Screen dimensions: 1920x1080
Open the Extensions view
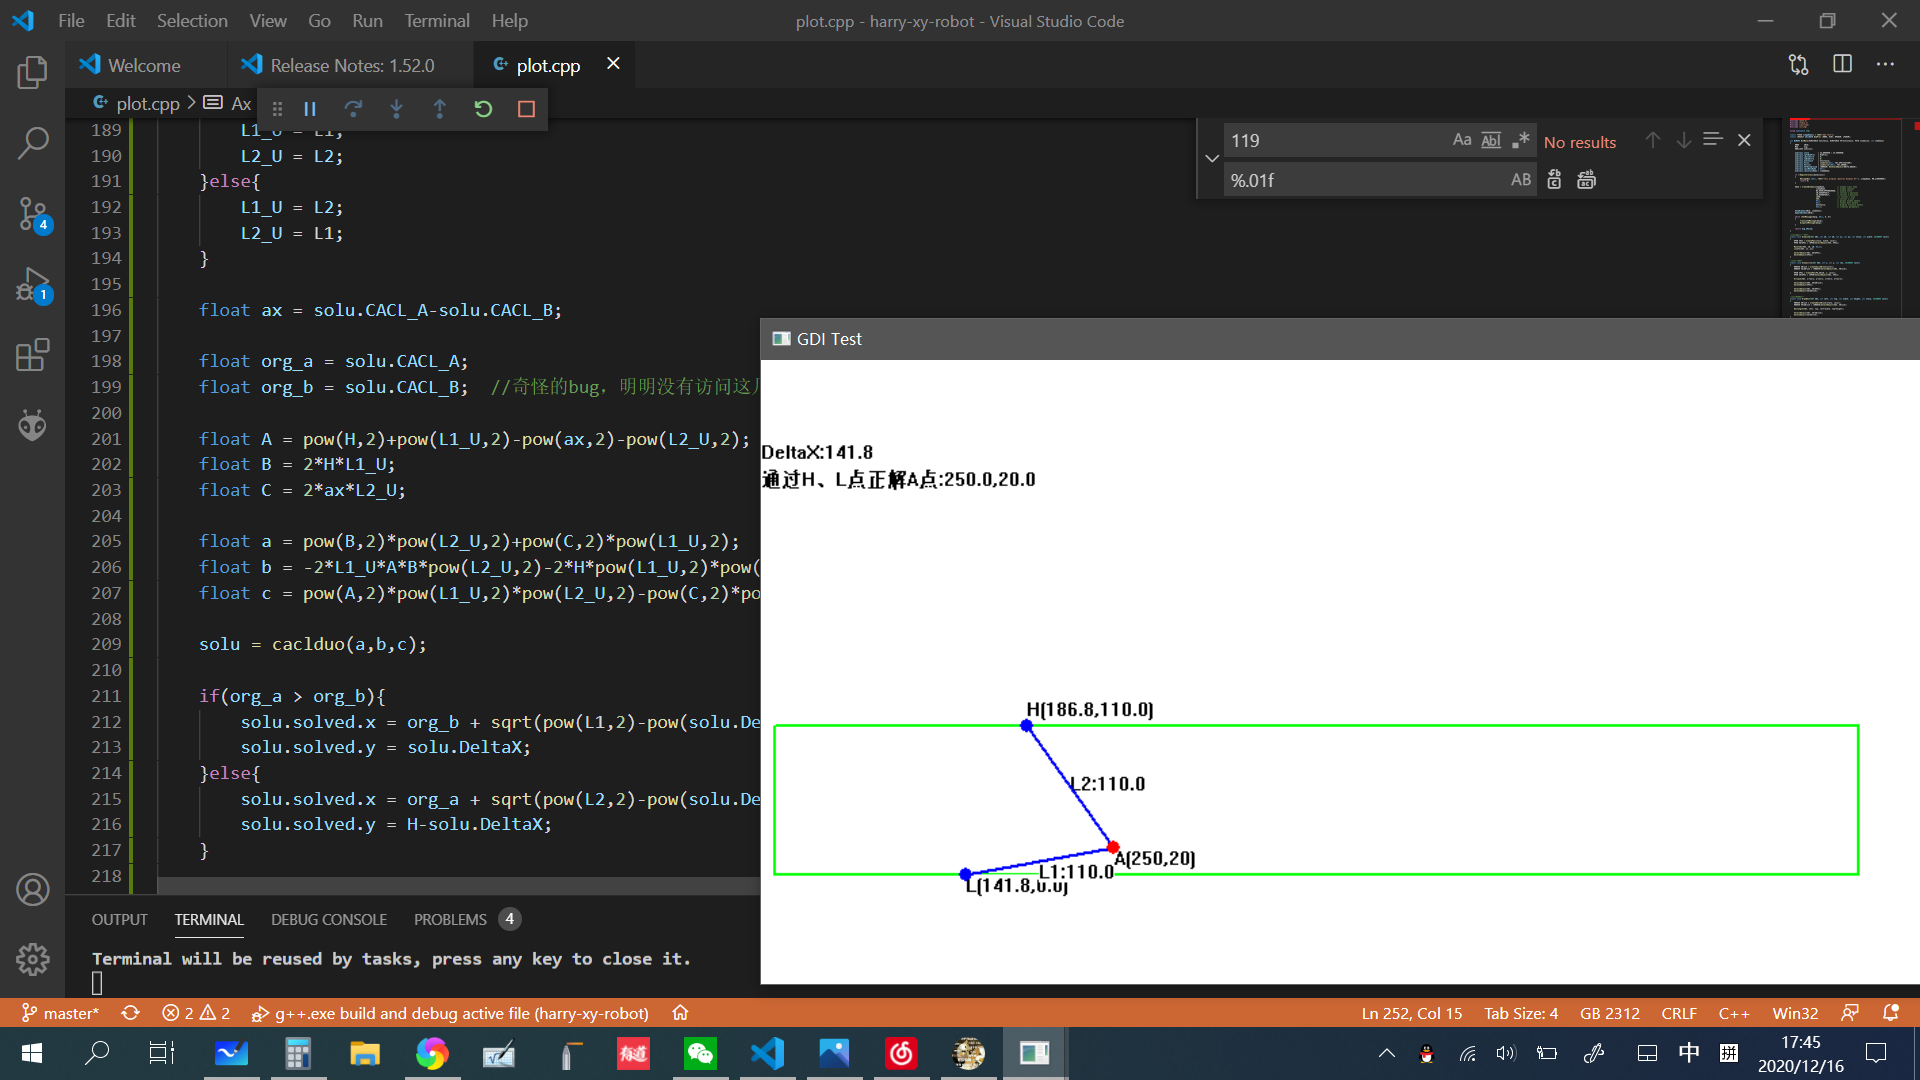(32, 355)
